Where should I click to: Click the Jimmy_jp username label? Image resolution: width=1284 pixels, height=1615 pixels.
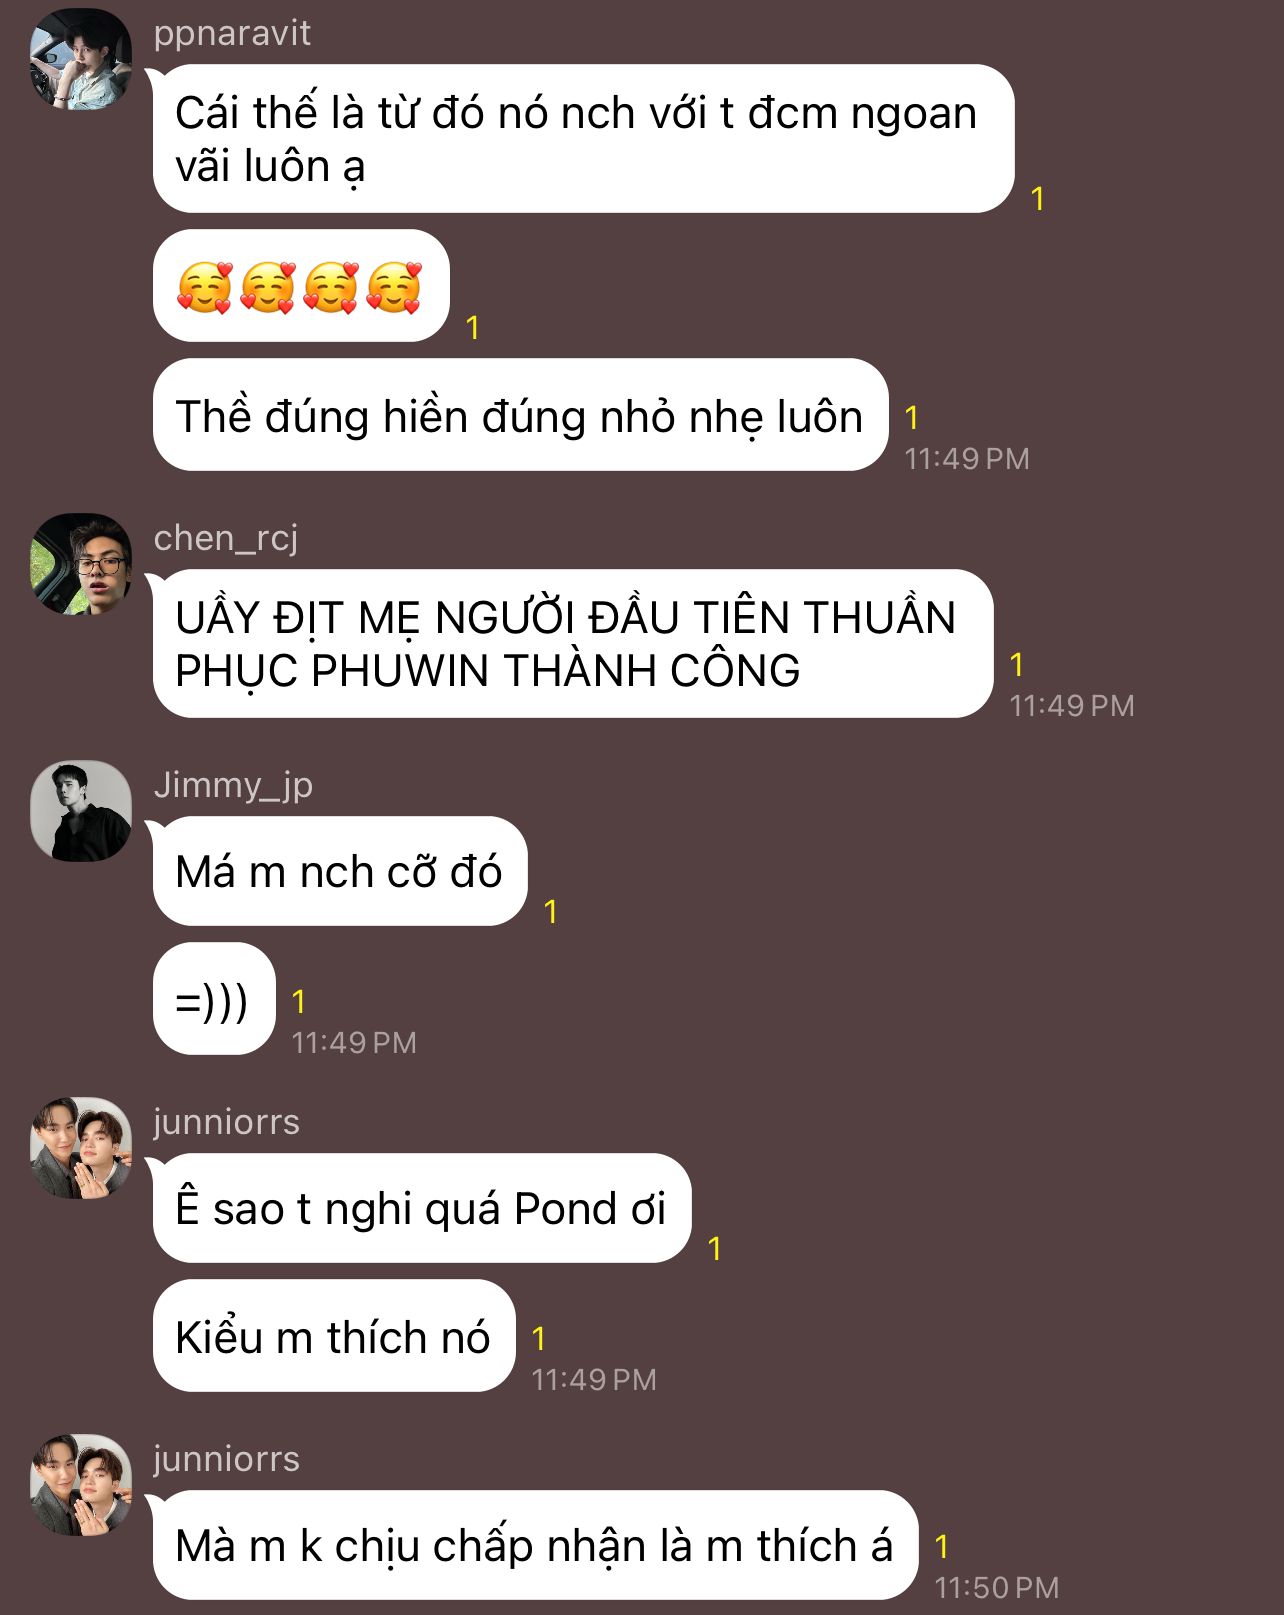(x=233, y=785)
